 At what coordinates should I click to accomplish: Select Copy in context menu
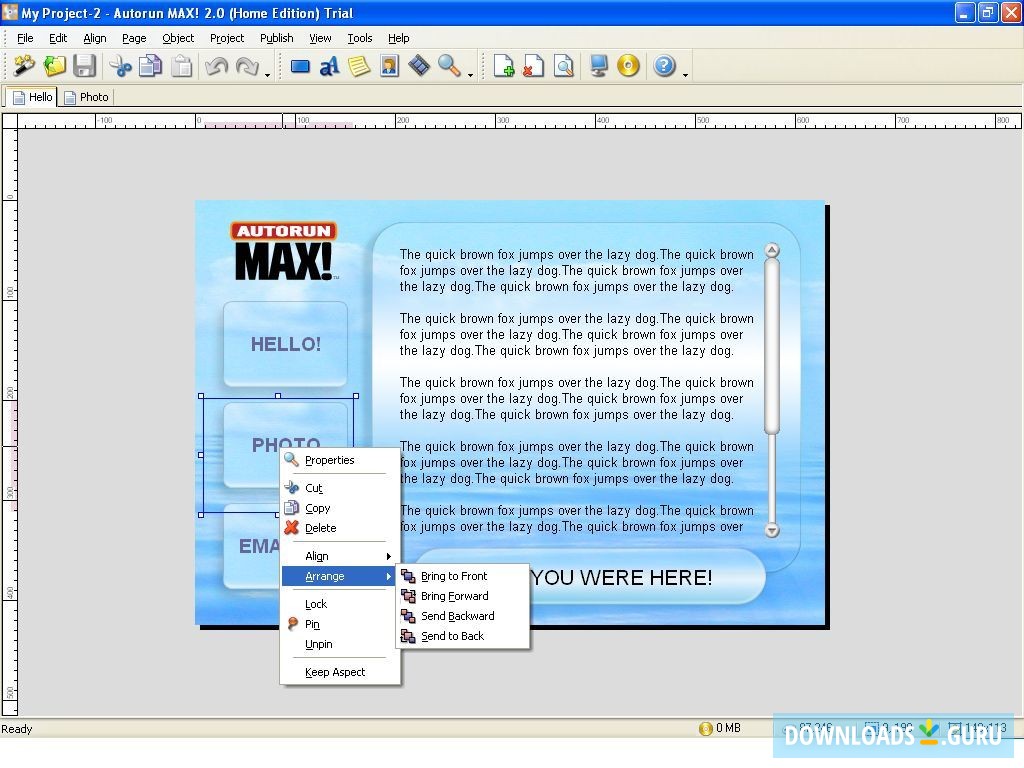[340, 508]
